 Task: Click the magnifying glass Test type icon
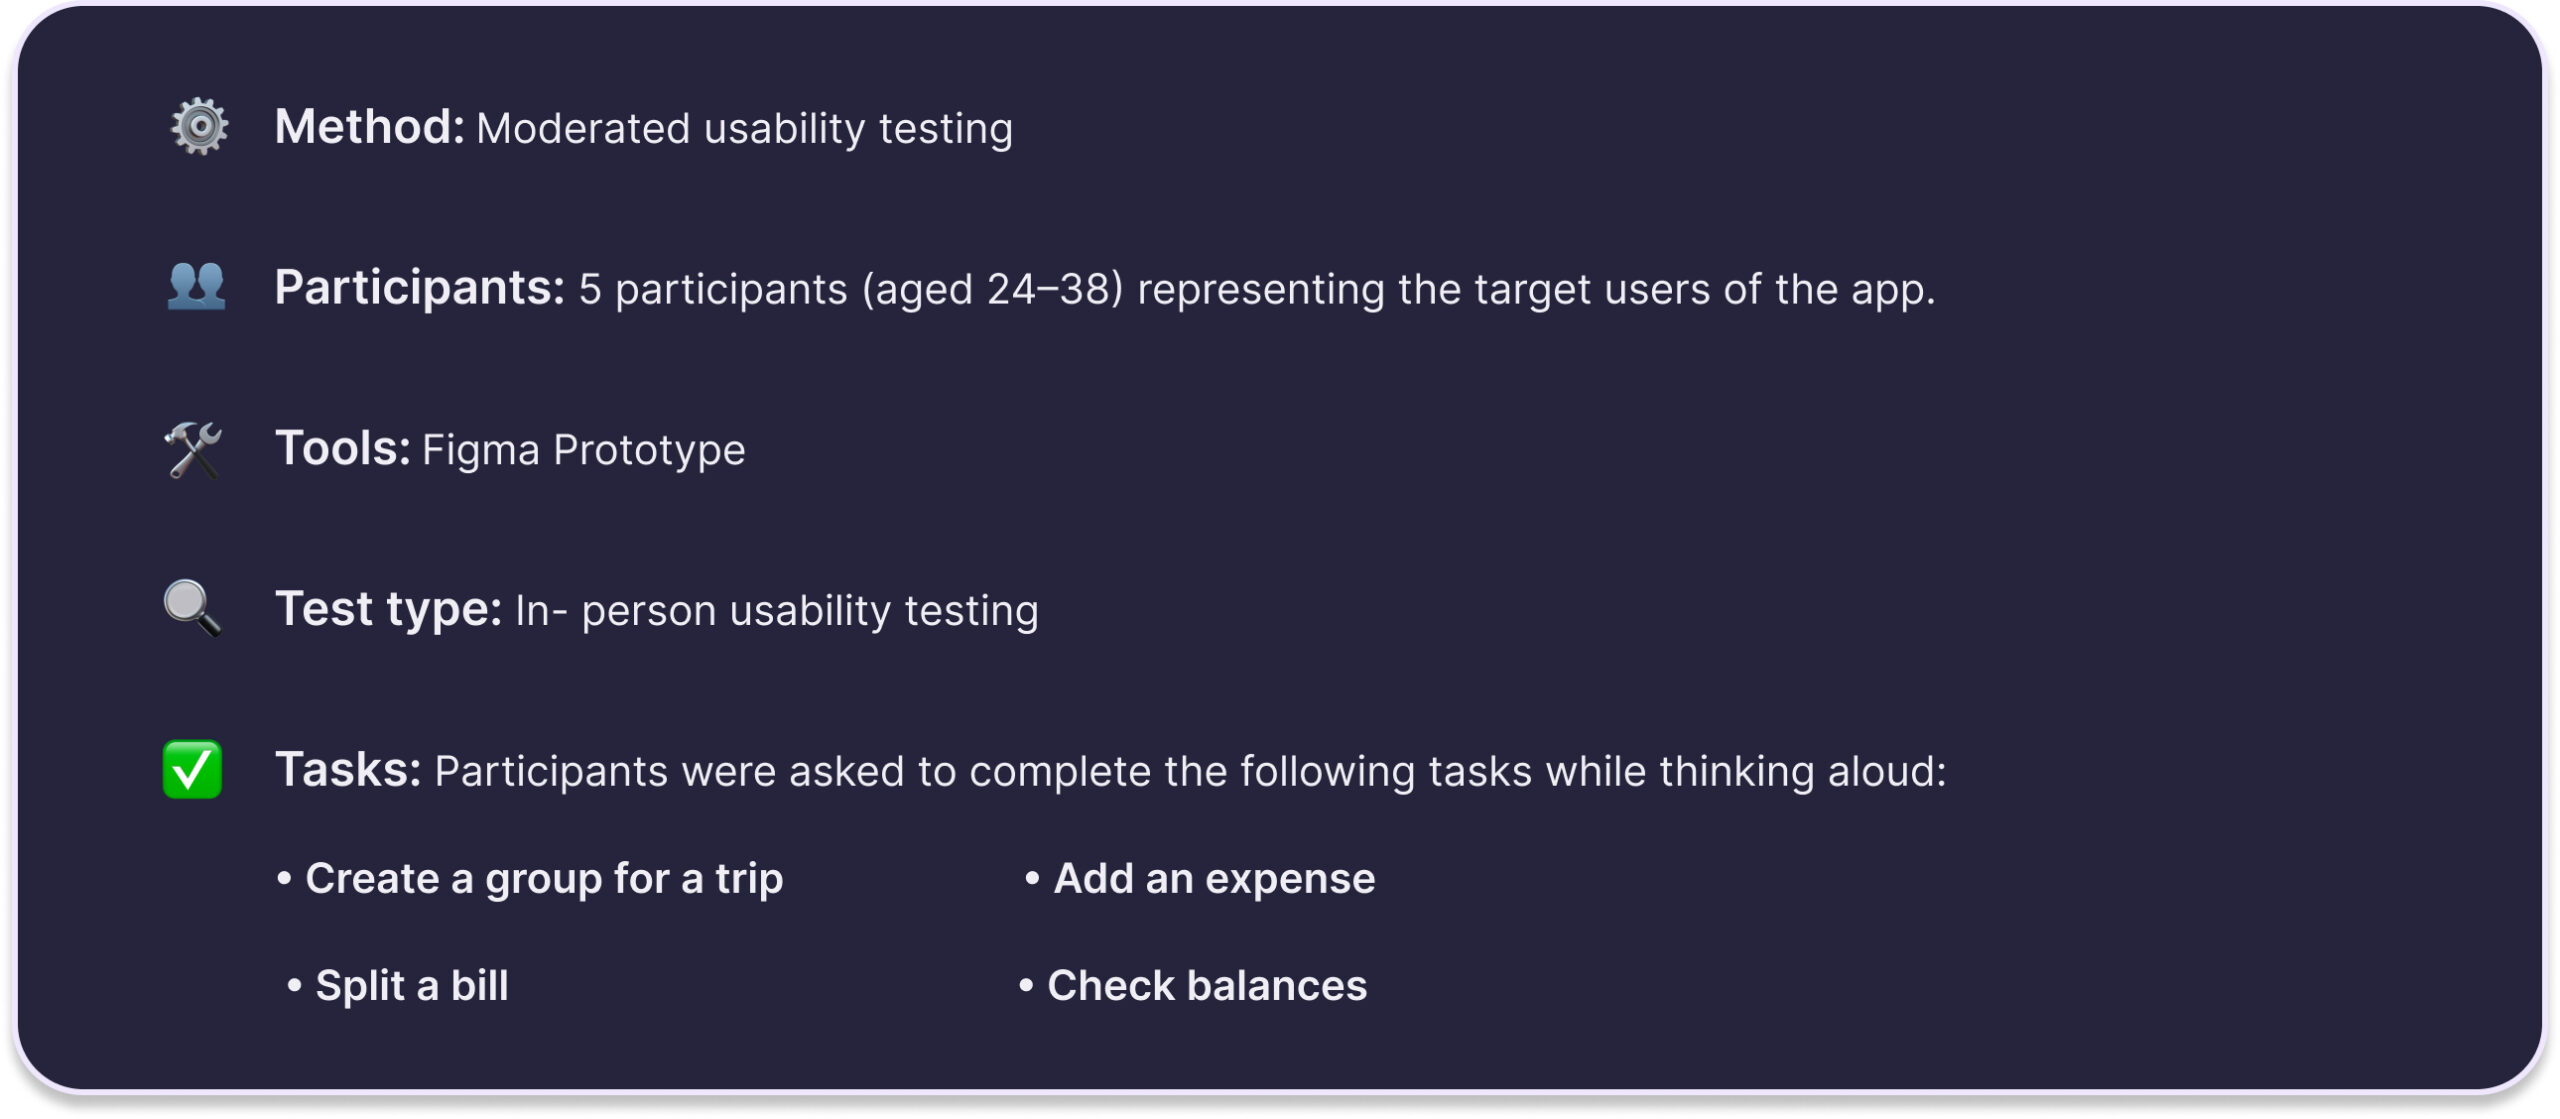tap(192, 608)
